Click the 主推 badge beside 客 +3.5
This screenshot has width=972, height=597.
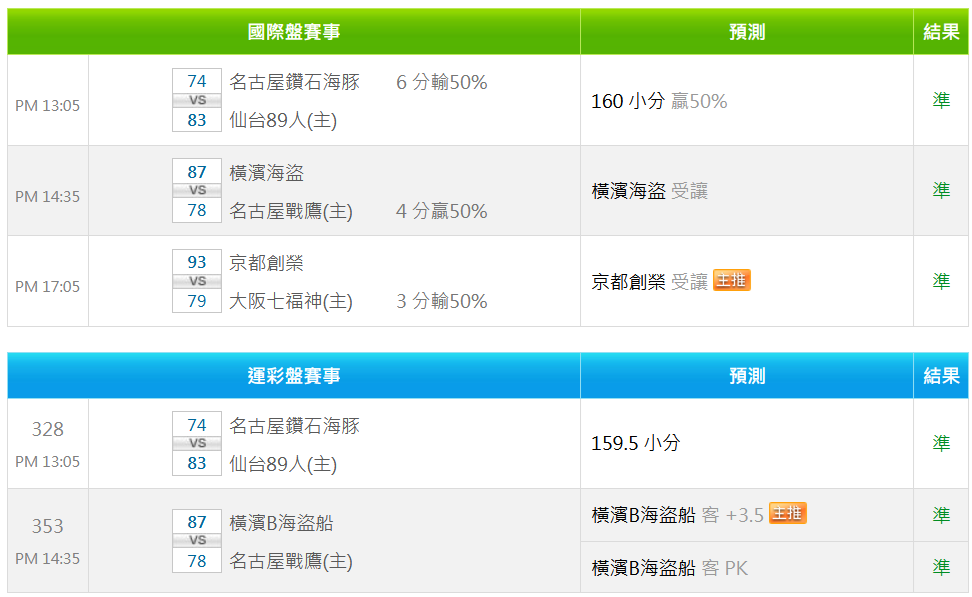pos(787,514)
